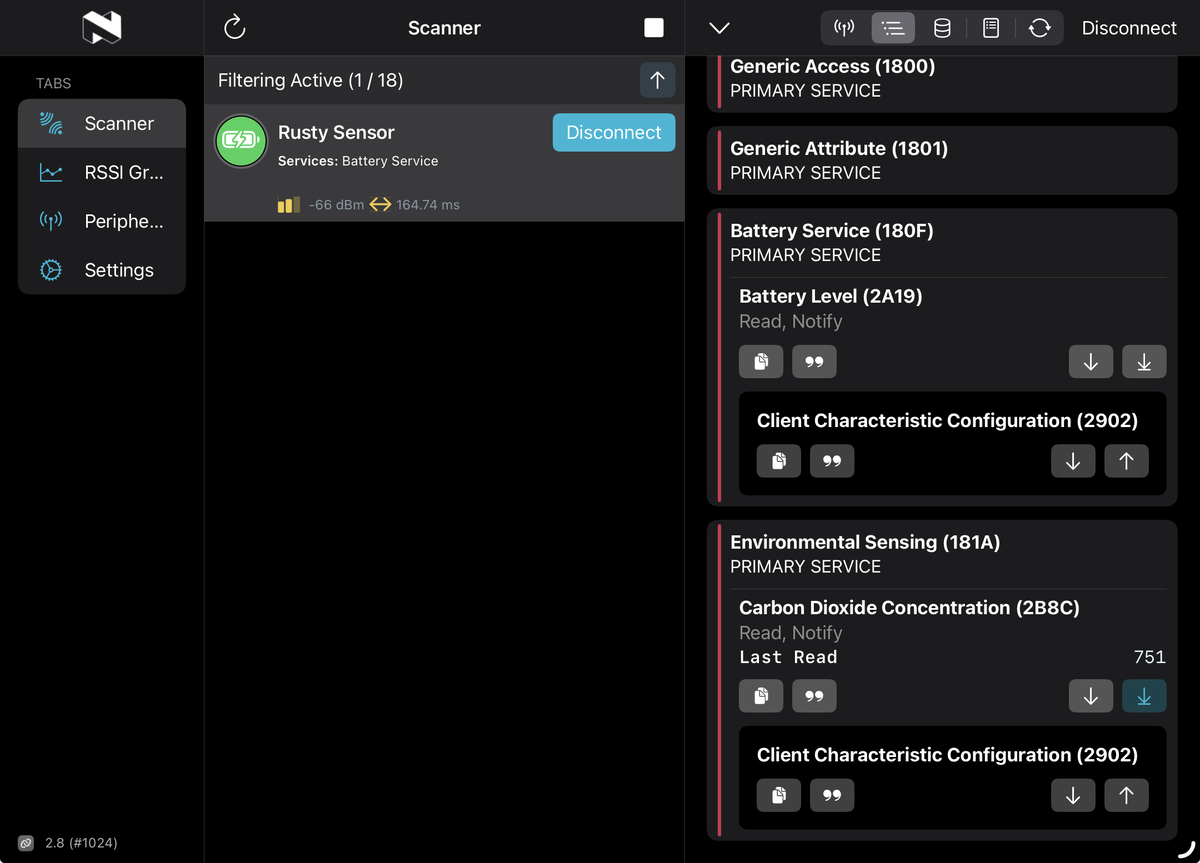1200x863 pixels.
Task: Open the database view icon in the toolbar
Action: coord(941,28)
